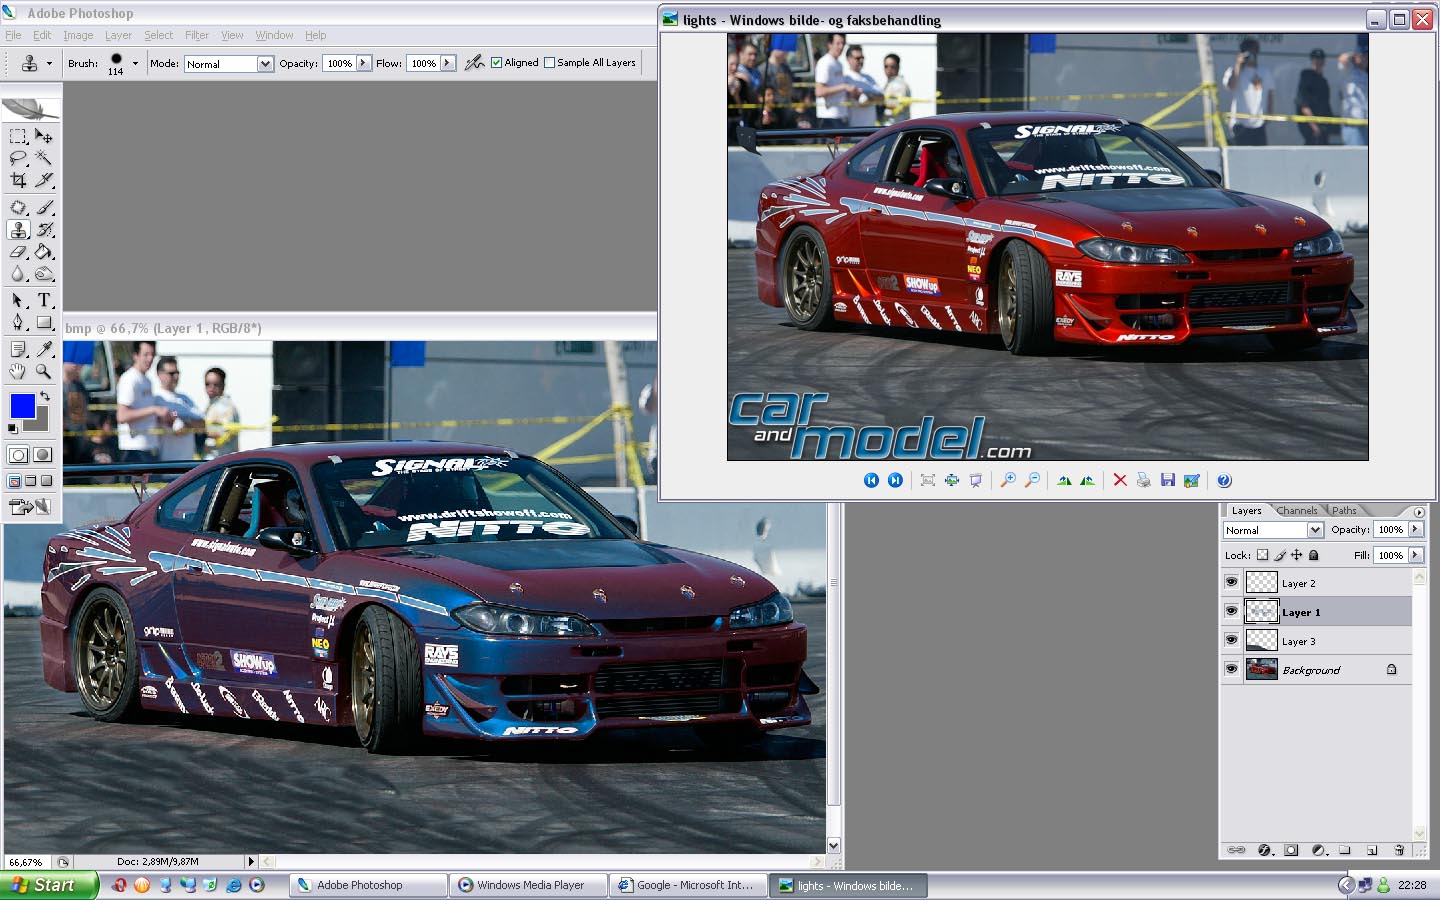Open the Layer menu
Viewport: 1440px width, 900px height.
(x=118, y=35)
